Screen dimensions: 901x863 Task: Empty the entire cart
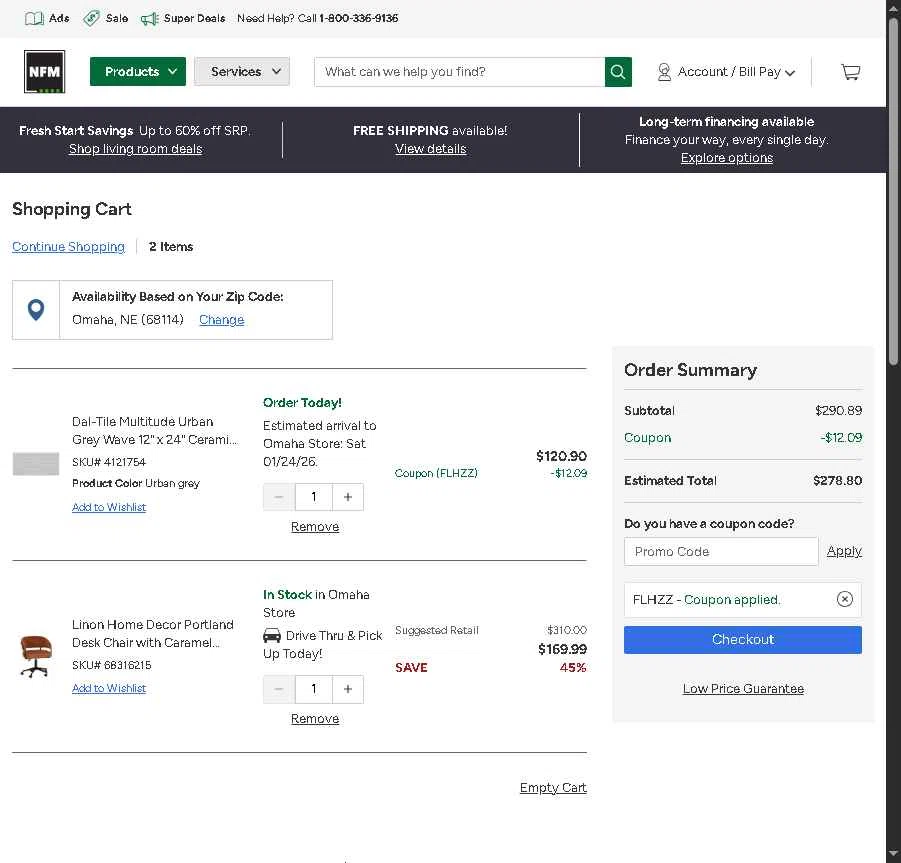553,788
